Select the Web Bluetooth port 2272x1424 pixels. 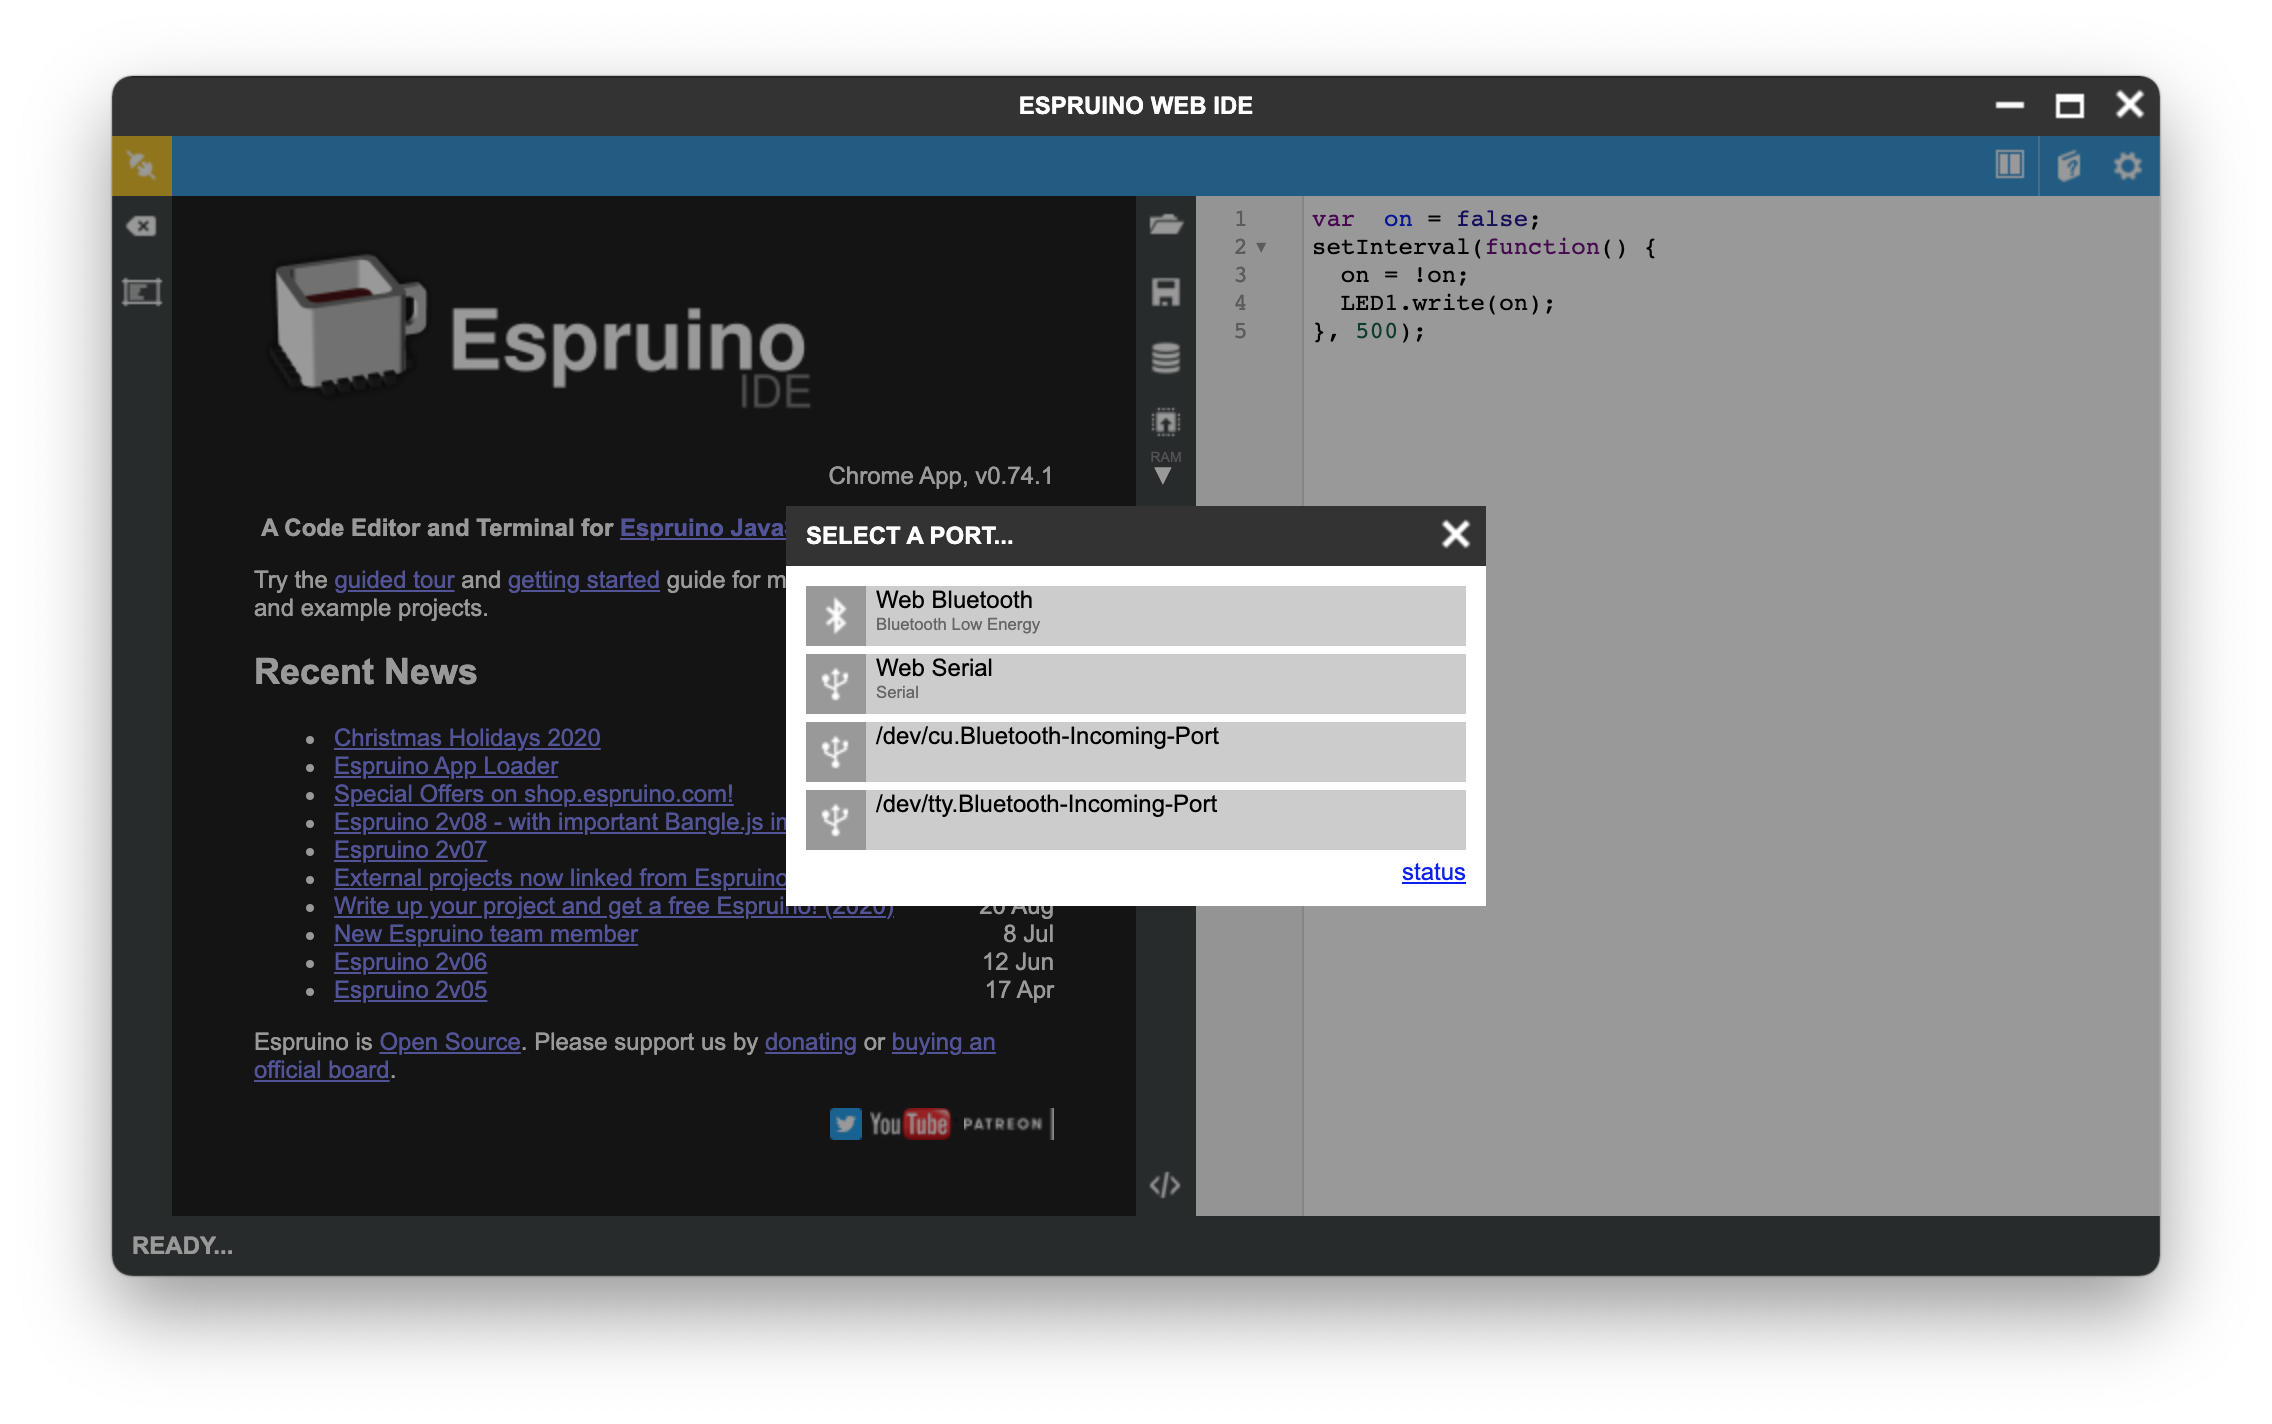(x=1135, y=615)
